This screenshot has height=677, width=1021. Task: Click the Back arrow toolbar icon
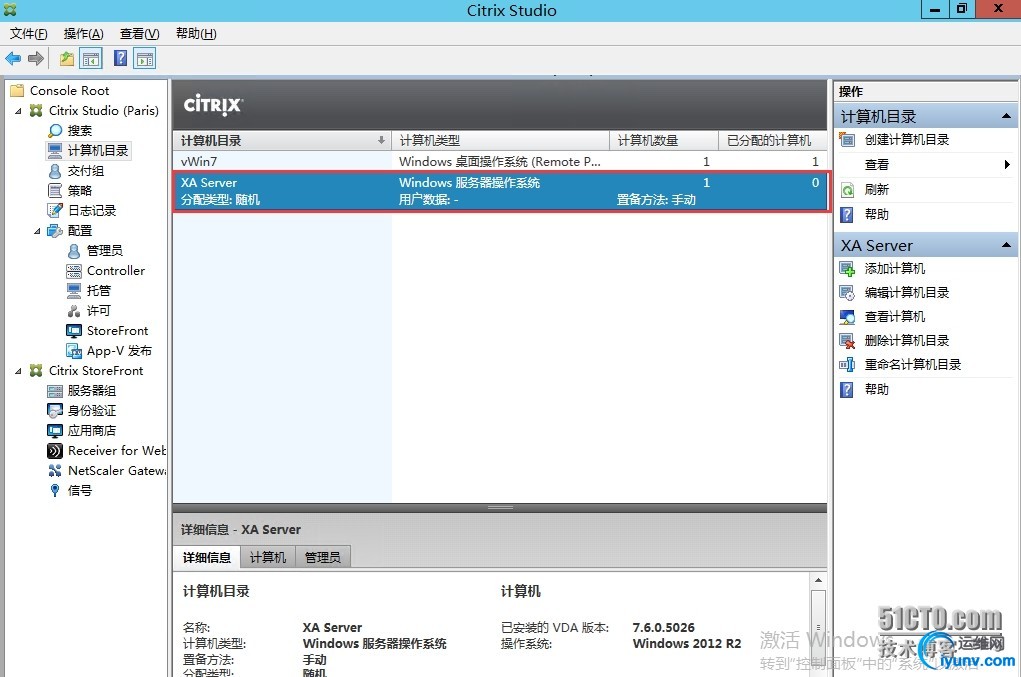(x=13, y=59)
